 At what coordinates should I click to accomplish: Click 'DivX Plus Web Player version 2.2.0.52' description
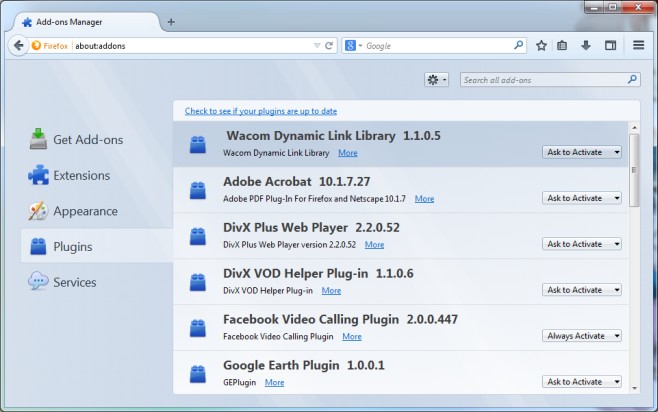pyautogui.click(x=290, y=245)
